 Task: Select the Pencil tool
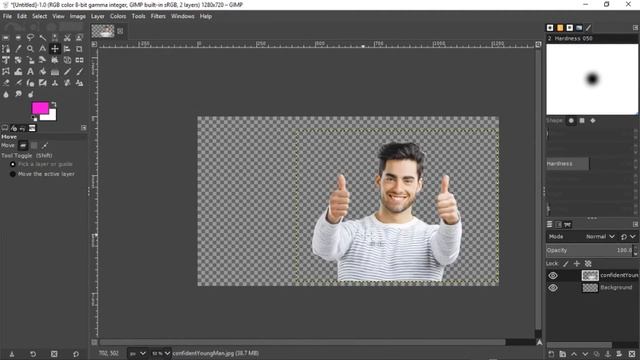(67, 72)
